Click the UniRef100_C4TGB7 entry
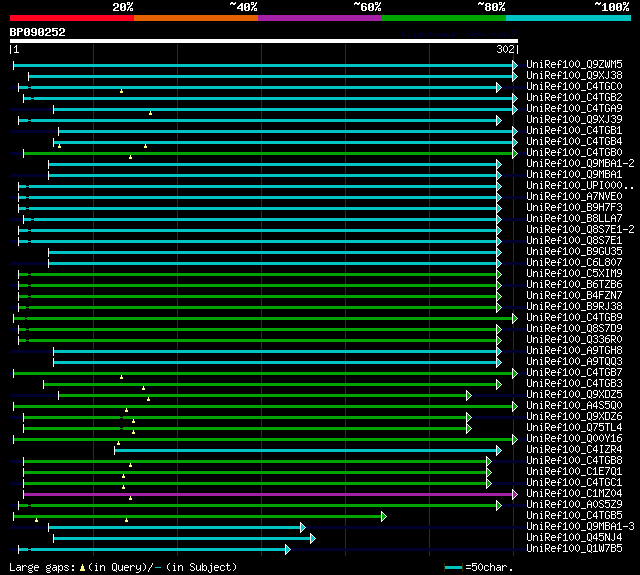The width and height of the screenshot is (640, 575). click(574, 373)
